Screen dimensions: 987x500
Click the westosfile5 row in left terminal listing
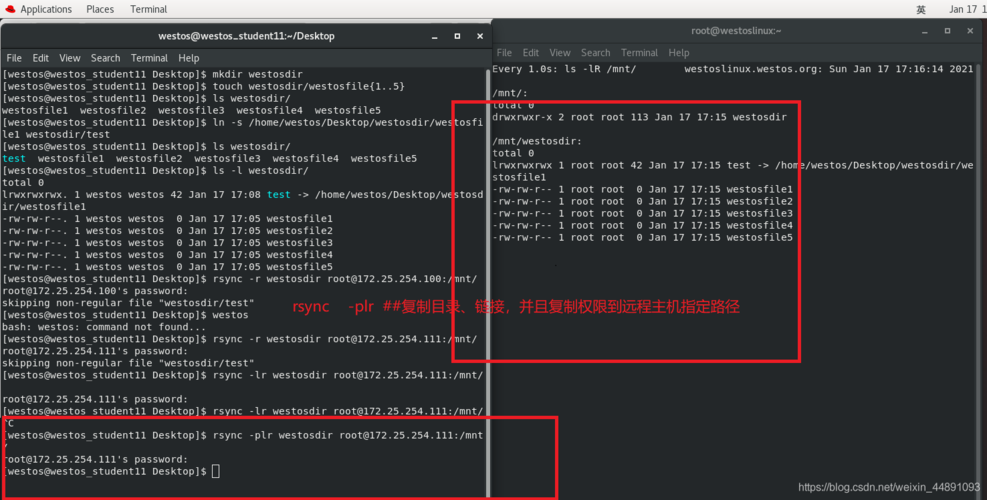[x=167, y=267]
